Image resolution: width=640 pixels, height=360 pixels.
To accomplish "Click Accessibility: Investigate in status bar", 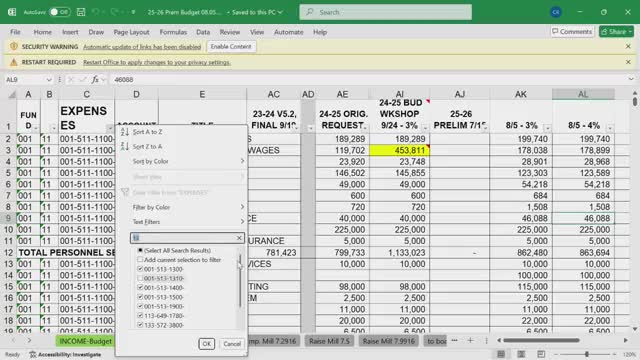I will [x=65, y=354].
